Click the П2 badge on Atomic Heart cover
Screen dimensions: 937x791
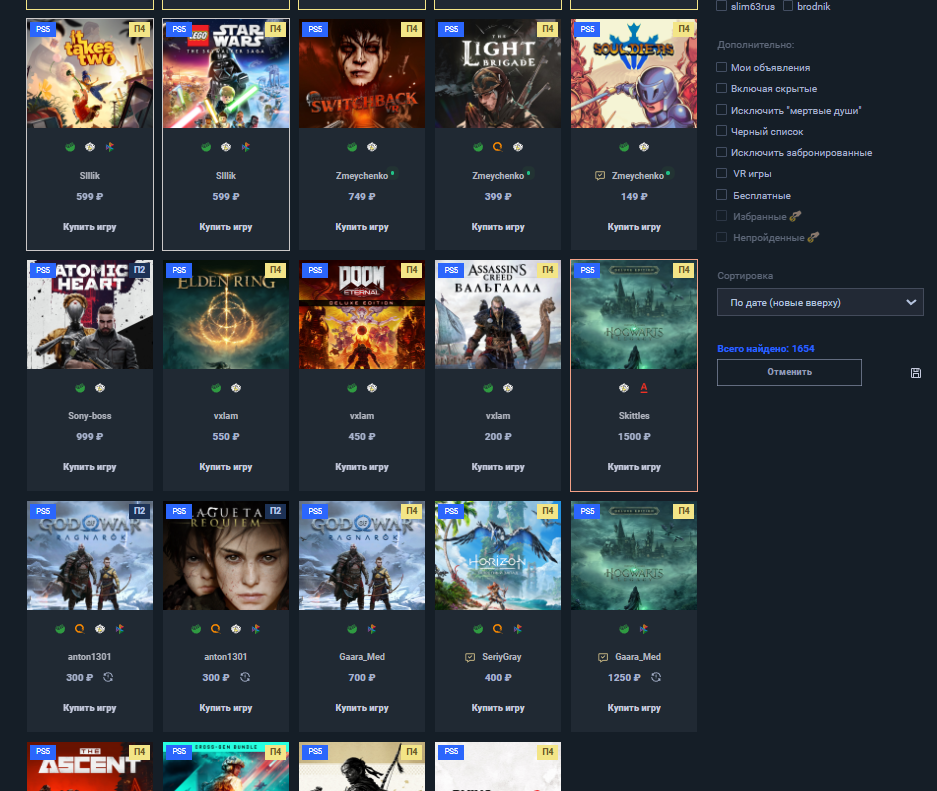[139, 270]
